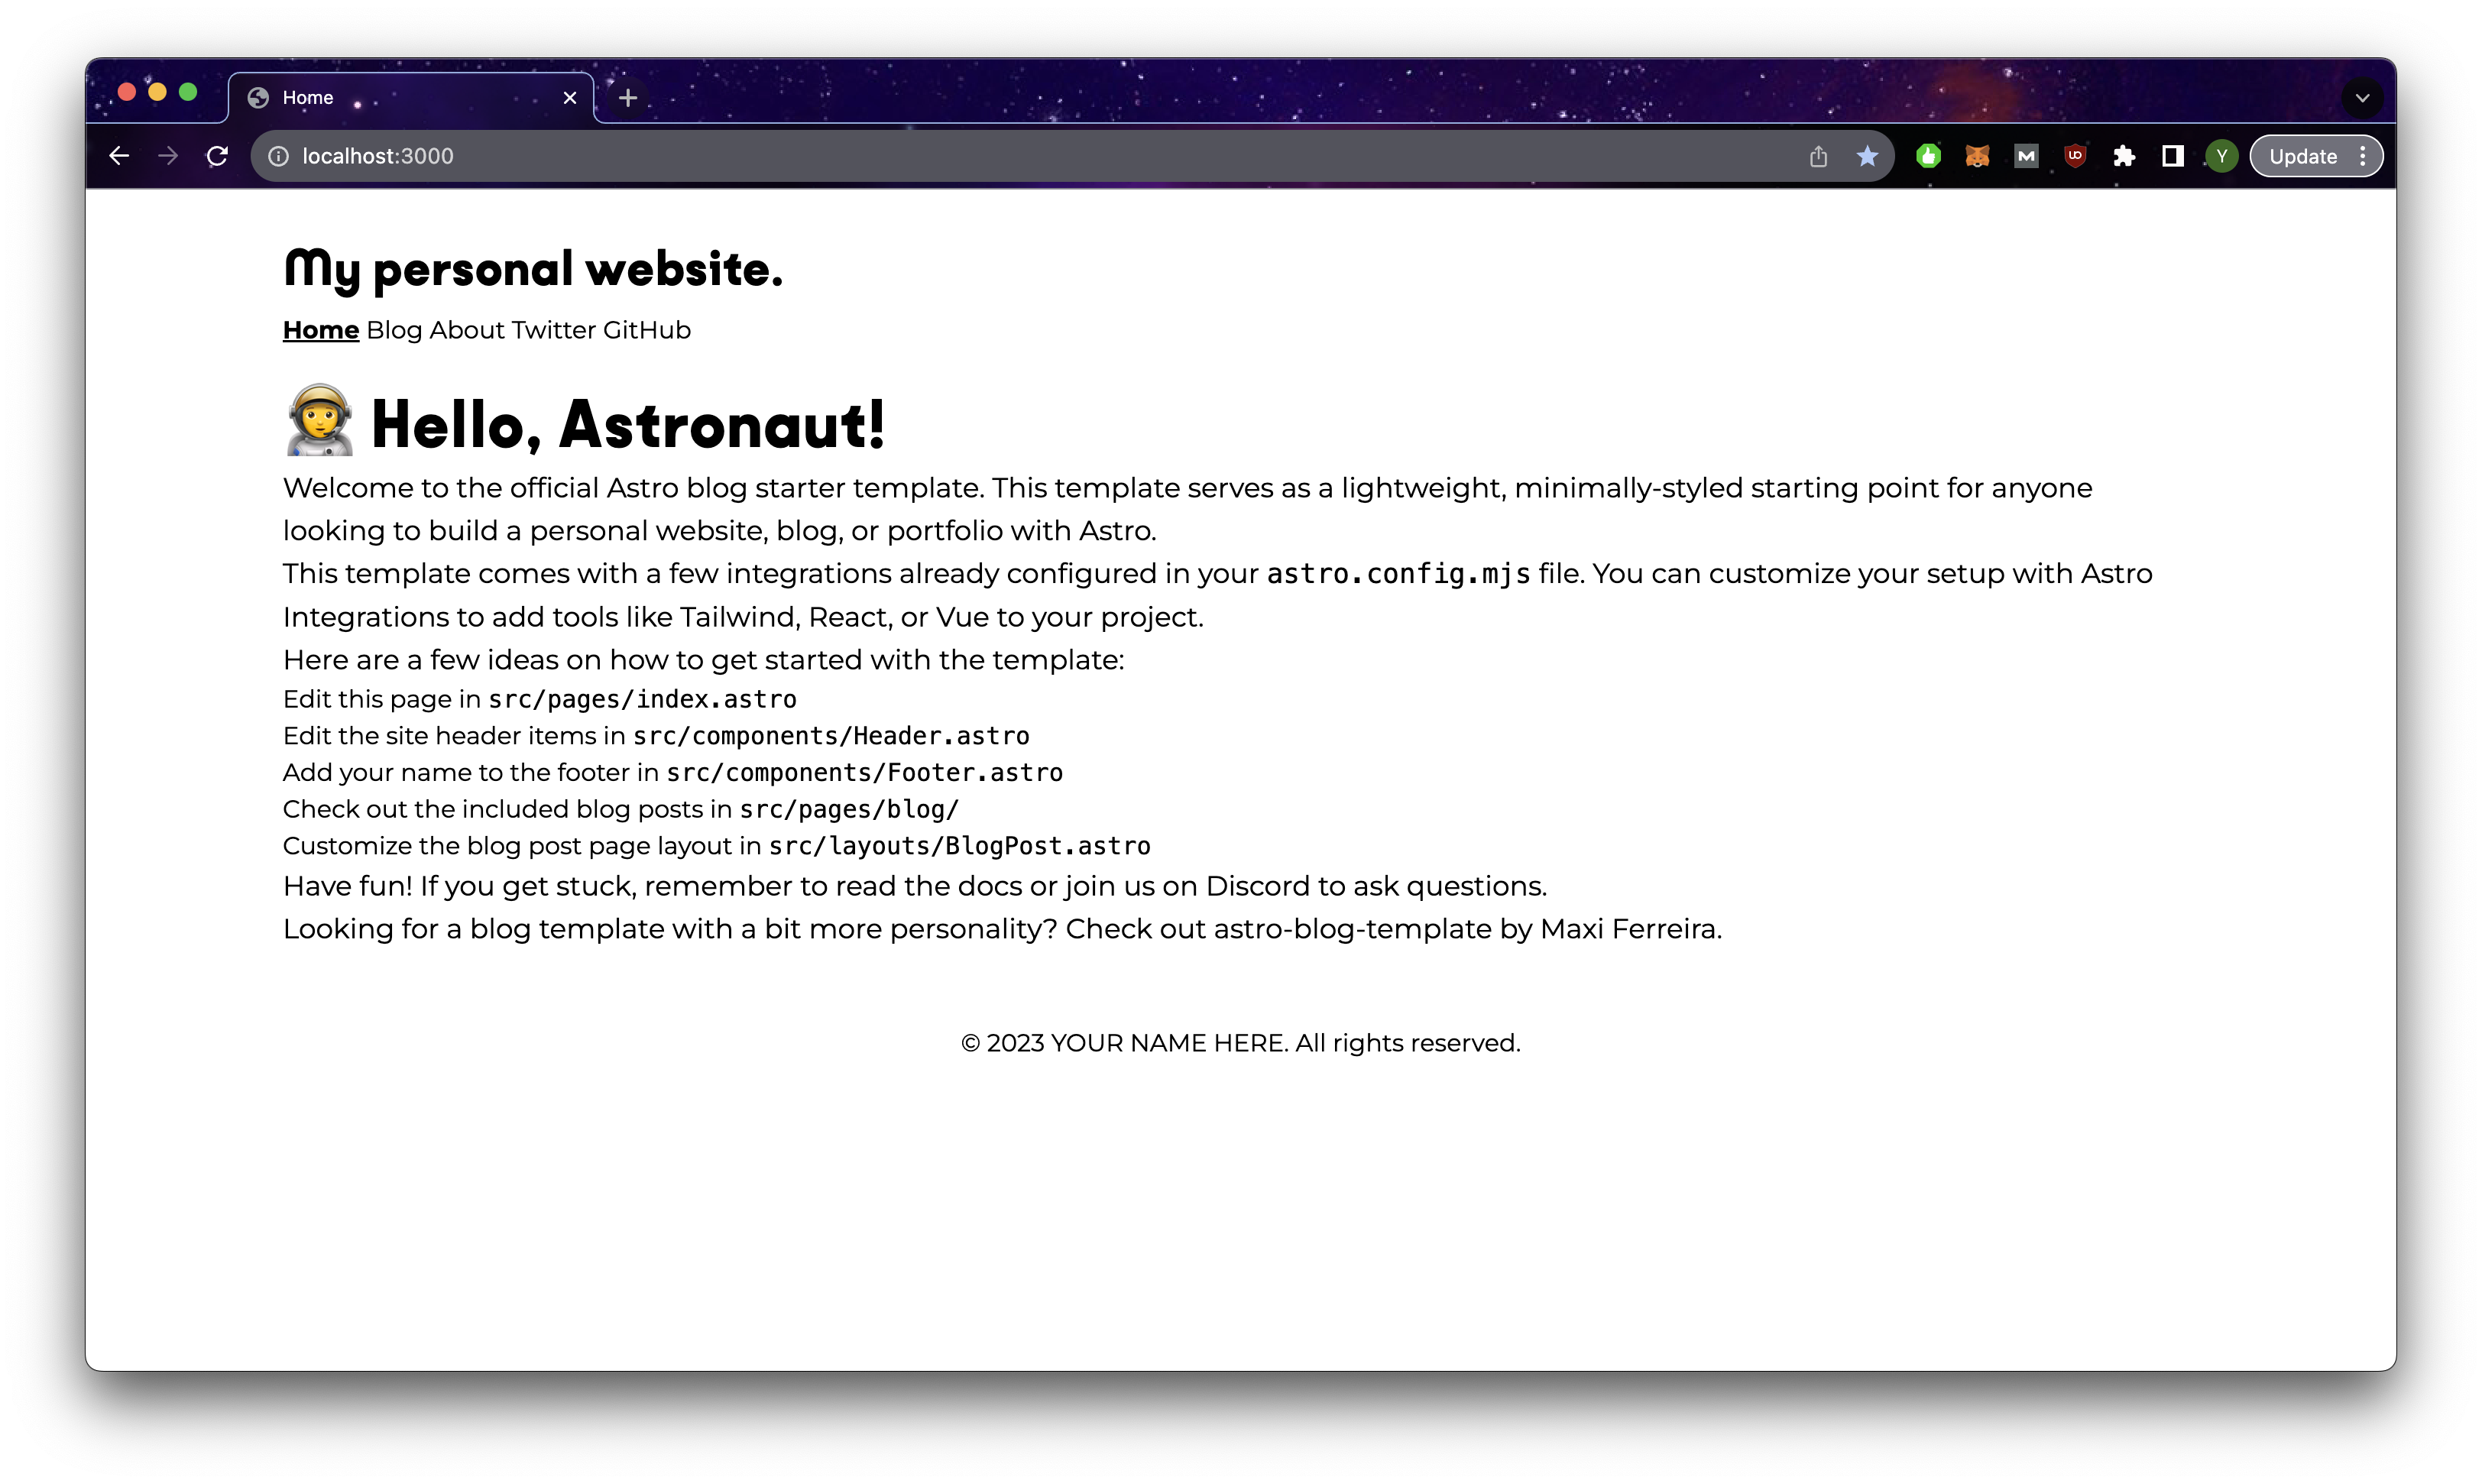Open the GitHub nav link
Screen dimensions: 2482x1484
point(646,330)
